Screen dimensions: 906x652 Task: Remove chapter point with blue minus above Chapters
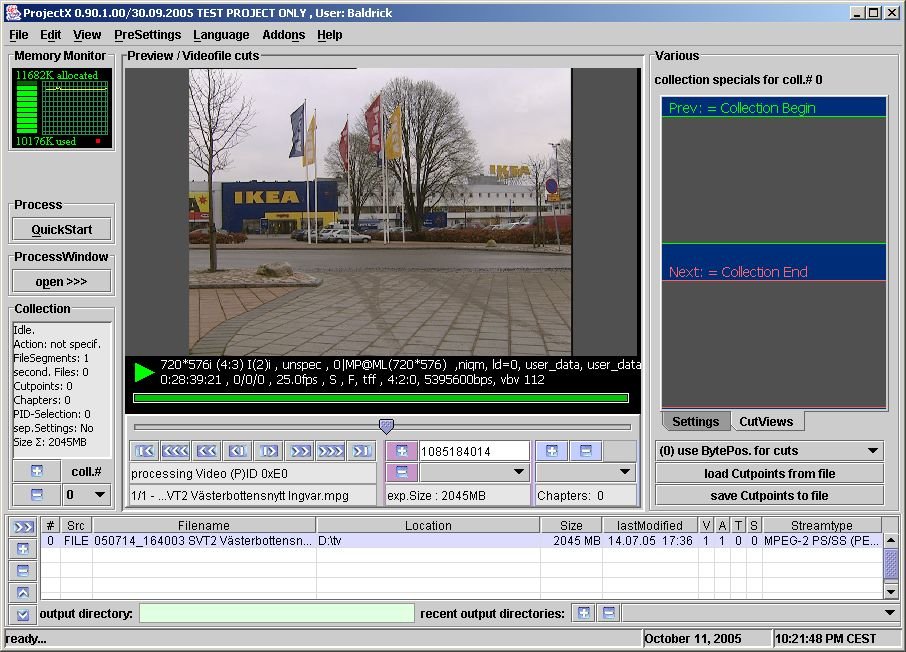pos(586,451)
